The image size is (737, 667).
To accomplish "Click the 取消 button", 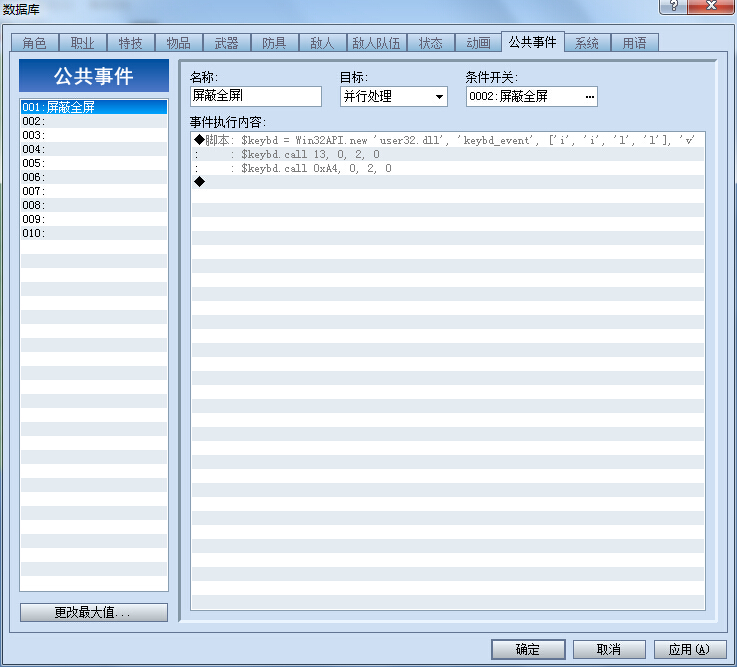I will 609,649.
